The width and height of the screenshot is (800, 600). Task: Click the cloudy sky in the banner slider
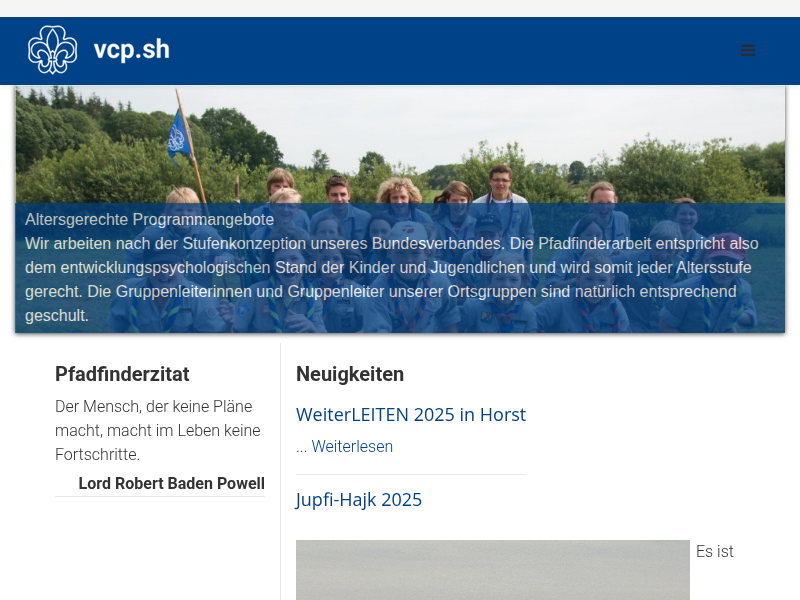pos(450,115)
